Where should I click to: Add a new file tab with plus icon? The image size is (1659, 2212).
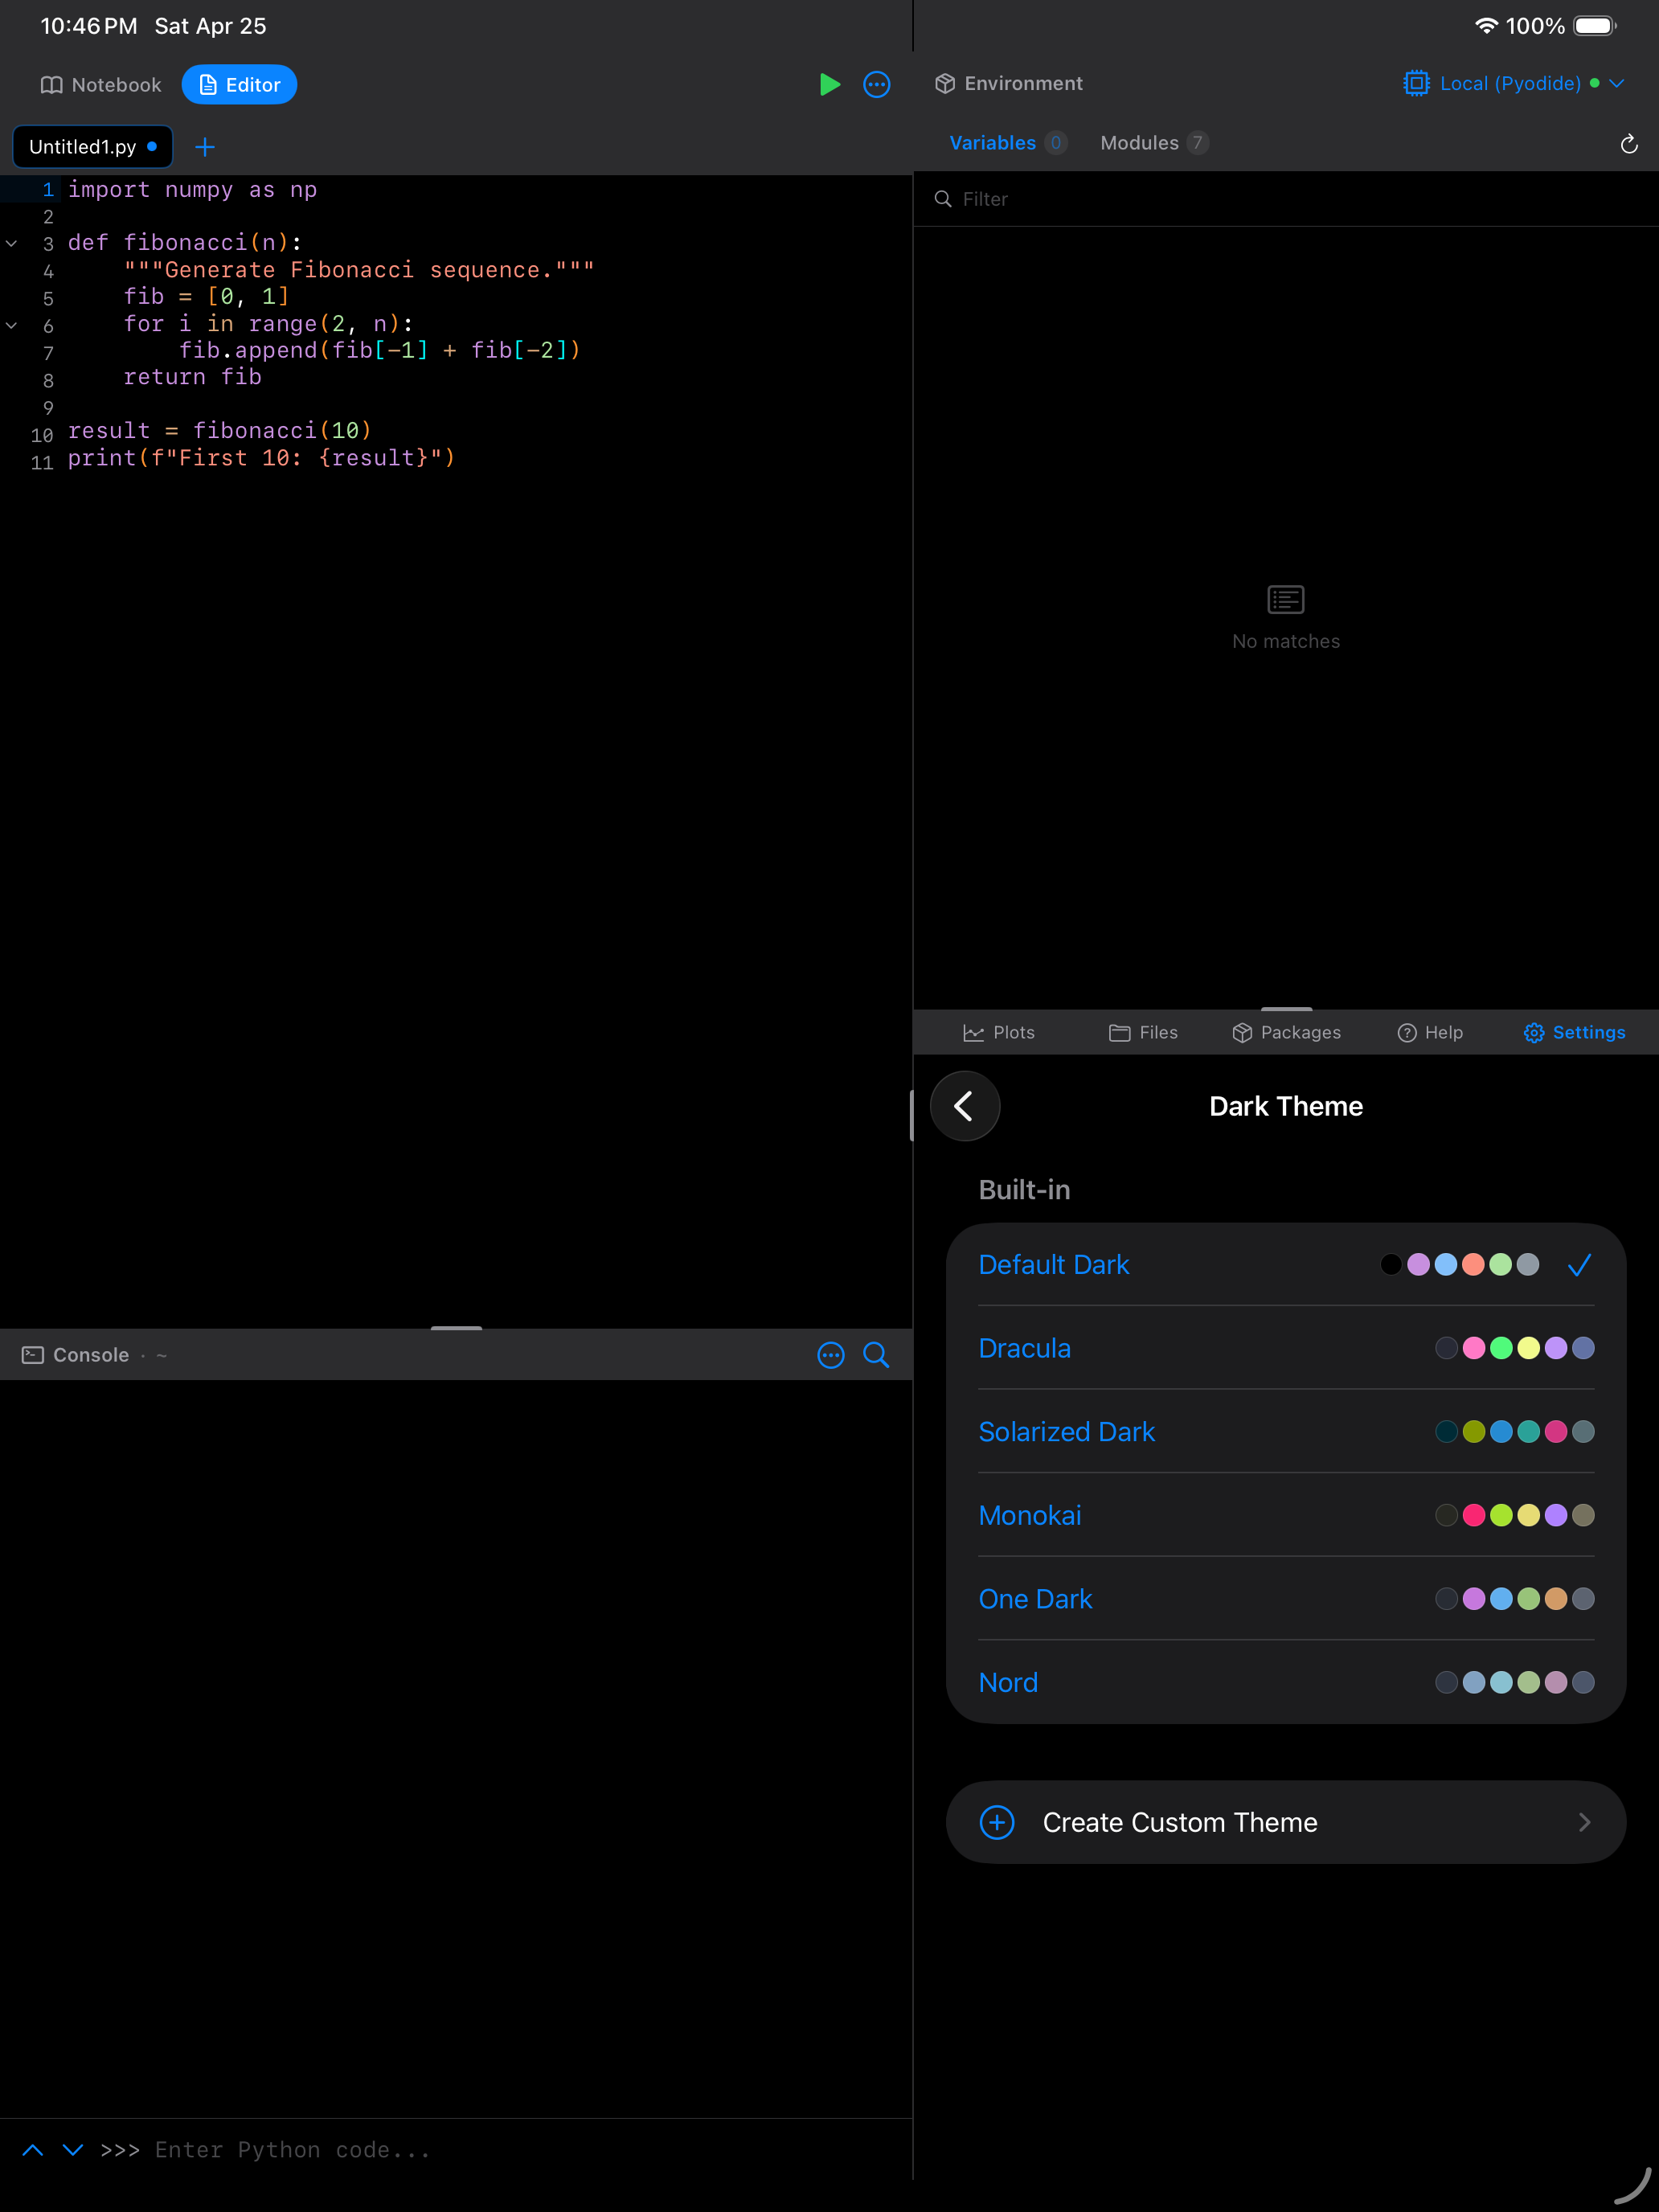pyautogui.click(x=205, y=147)
